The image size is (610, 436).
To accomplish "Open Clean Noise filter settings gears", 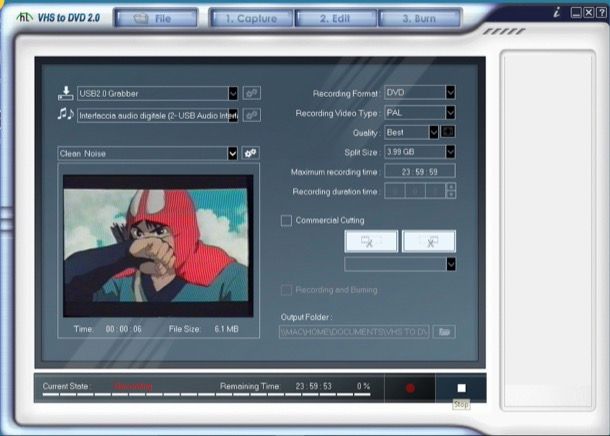I will tap(250, 153).
